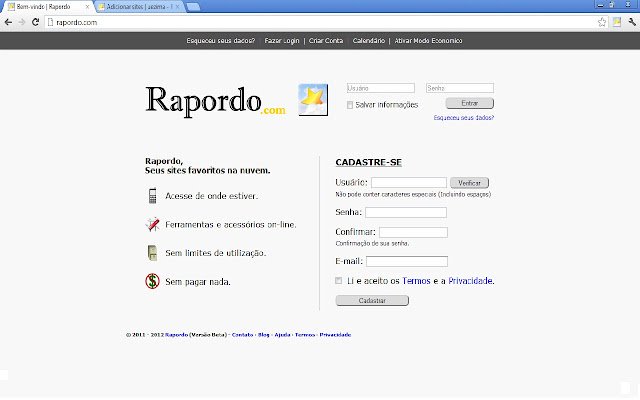Screen dimensions: 640x400
Task: Reload the page with refresh icon
Action: pyautogui.click(x=36, y=22)
